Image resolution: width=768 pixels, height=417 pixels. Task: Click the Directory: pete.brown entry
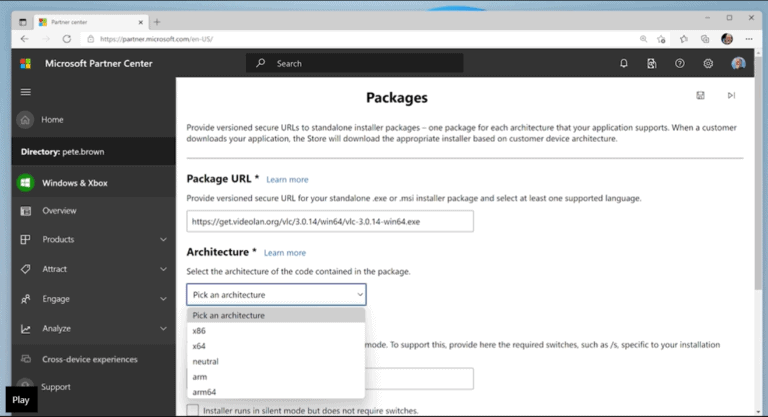pyautogui.click(x=93, y=152)
